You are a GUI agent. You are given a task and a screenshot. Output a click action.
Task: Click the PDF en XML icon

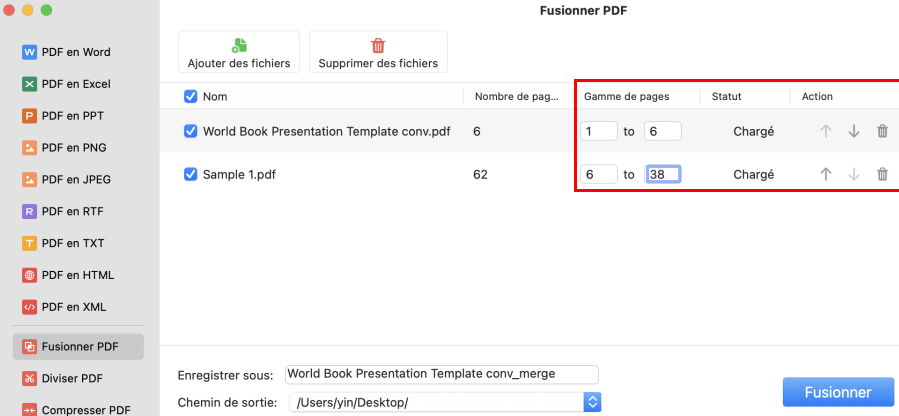coord(29,307)
